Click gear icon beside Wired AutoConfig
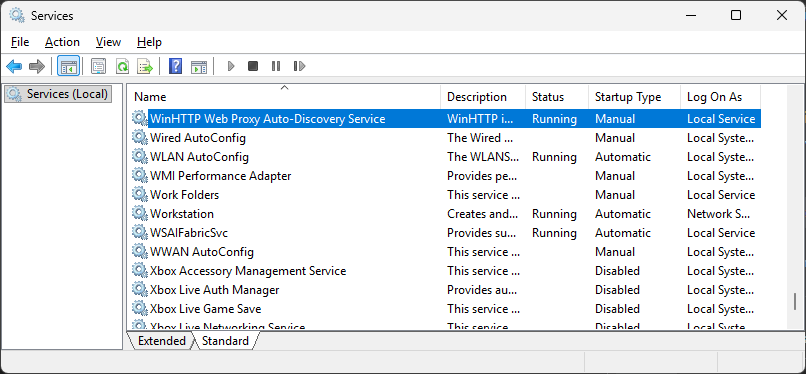 [139, 137]
